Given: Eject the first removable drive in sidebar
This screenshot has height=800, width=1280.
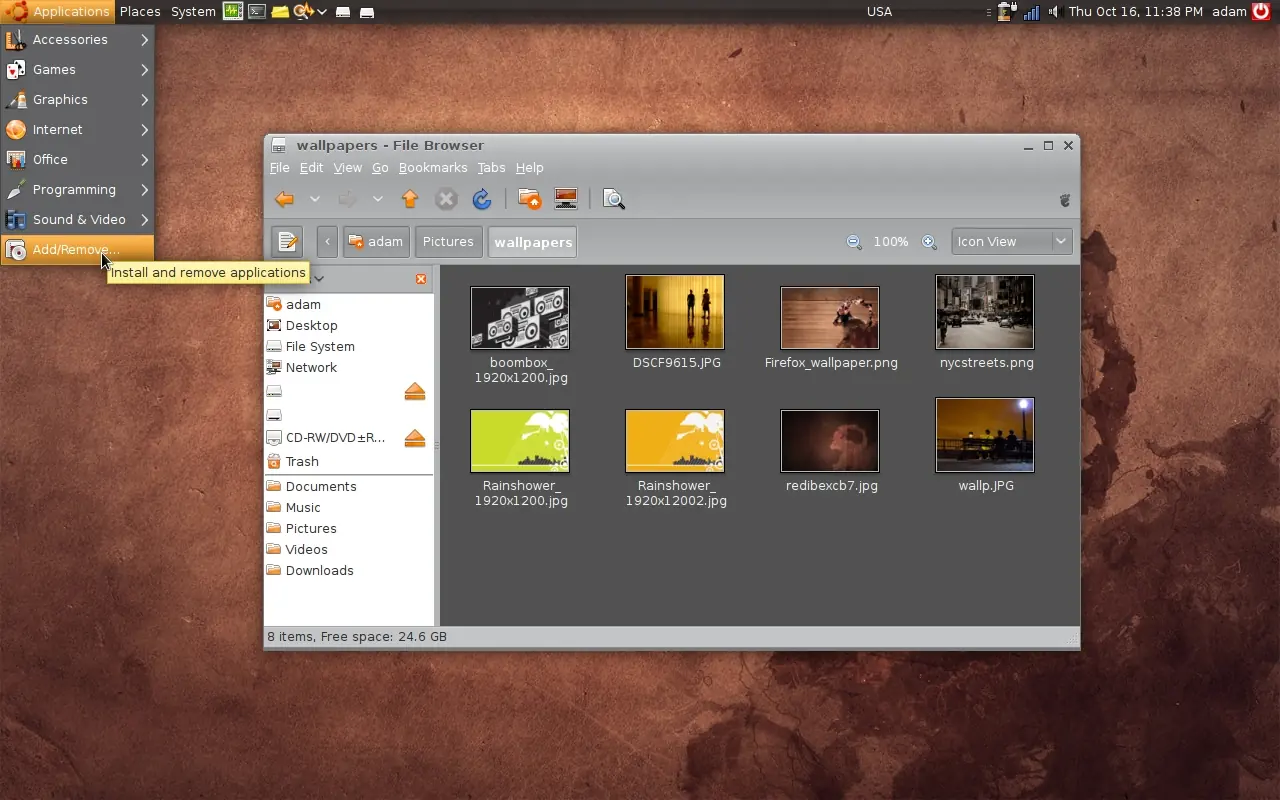Looking at the screenshot, I should 415,391.
